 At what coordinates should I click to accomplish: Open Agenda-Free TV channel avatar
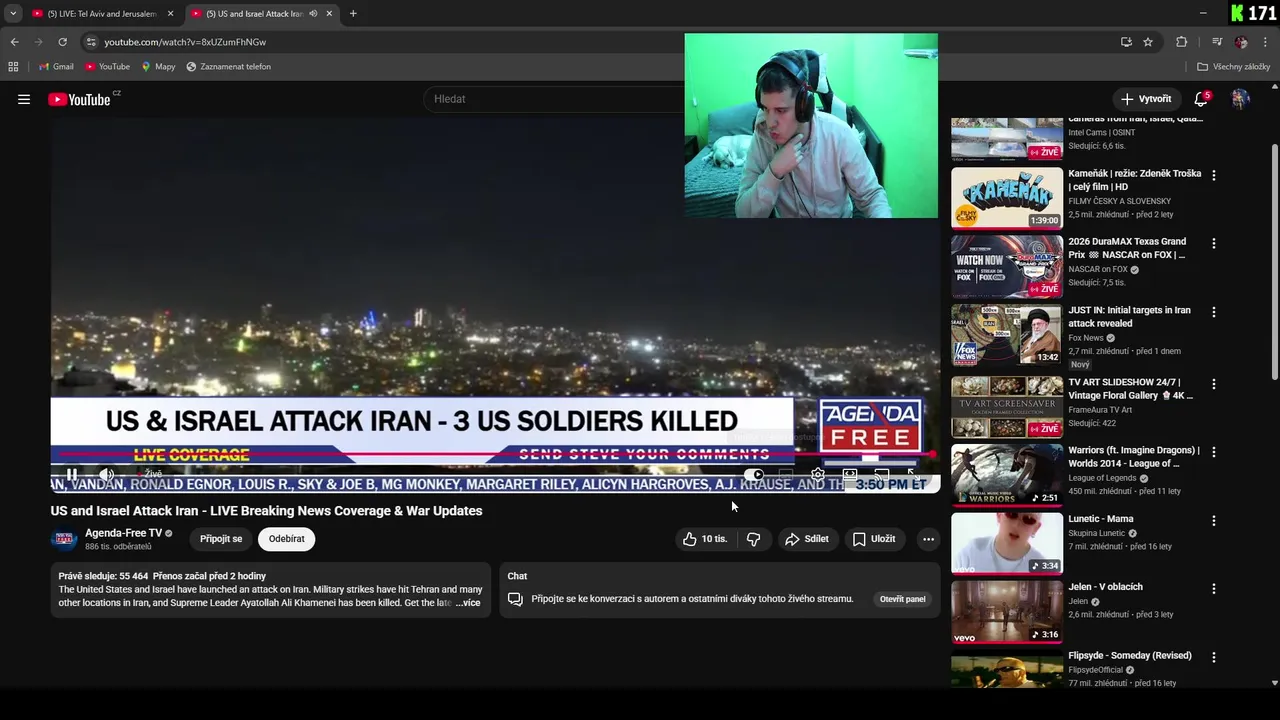(64, 539)
